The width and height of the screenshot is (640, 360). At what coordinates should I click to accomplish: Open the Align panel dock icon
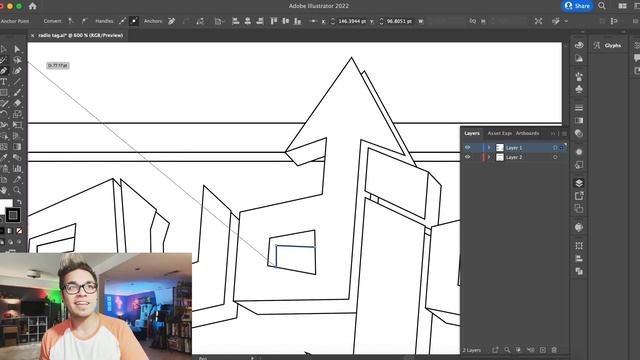coord(579,258)
